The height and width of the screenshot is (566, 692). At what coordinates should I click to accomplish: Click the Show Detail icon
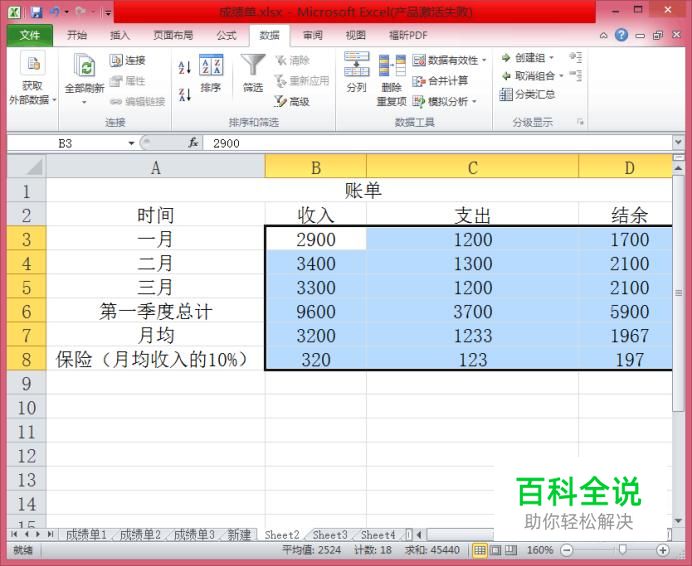(x=575, y=57)
